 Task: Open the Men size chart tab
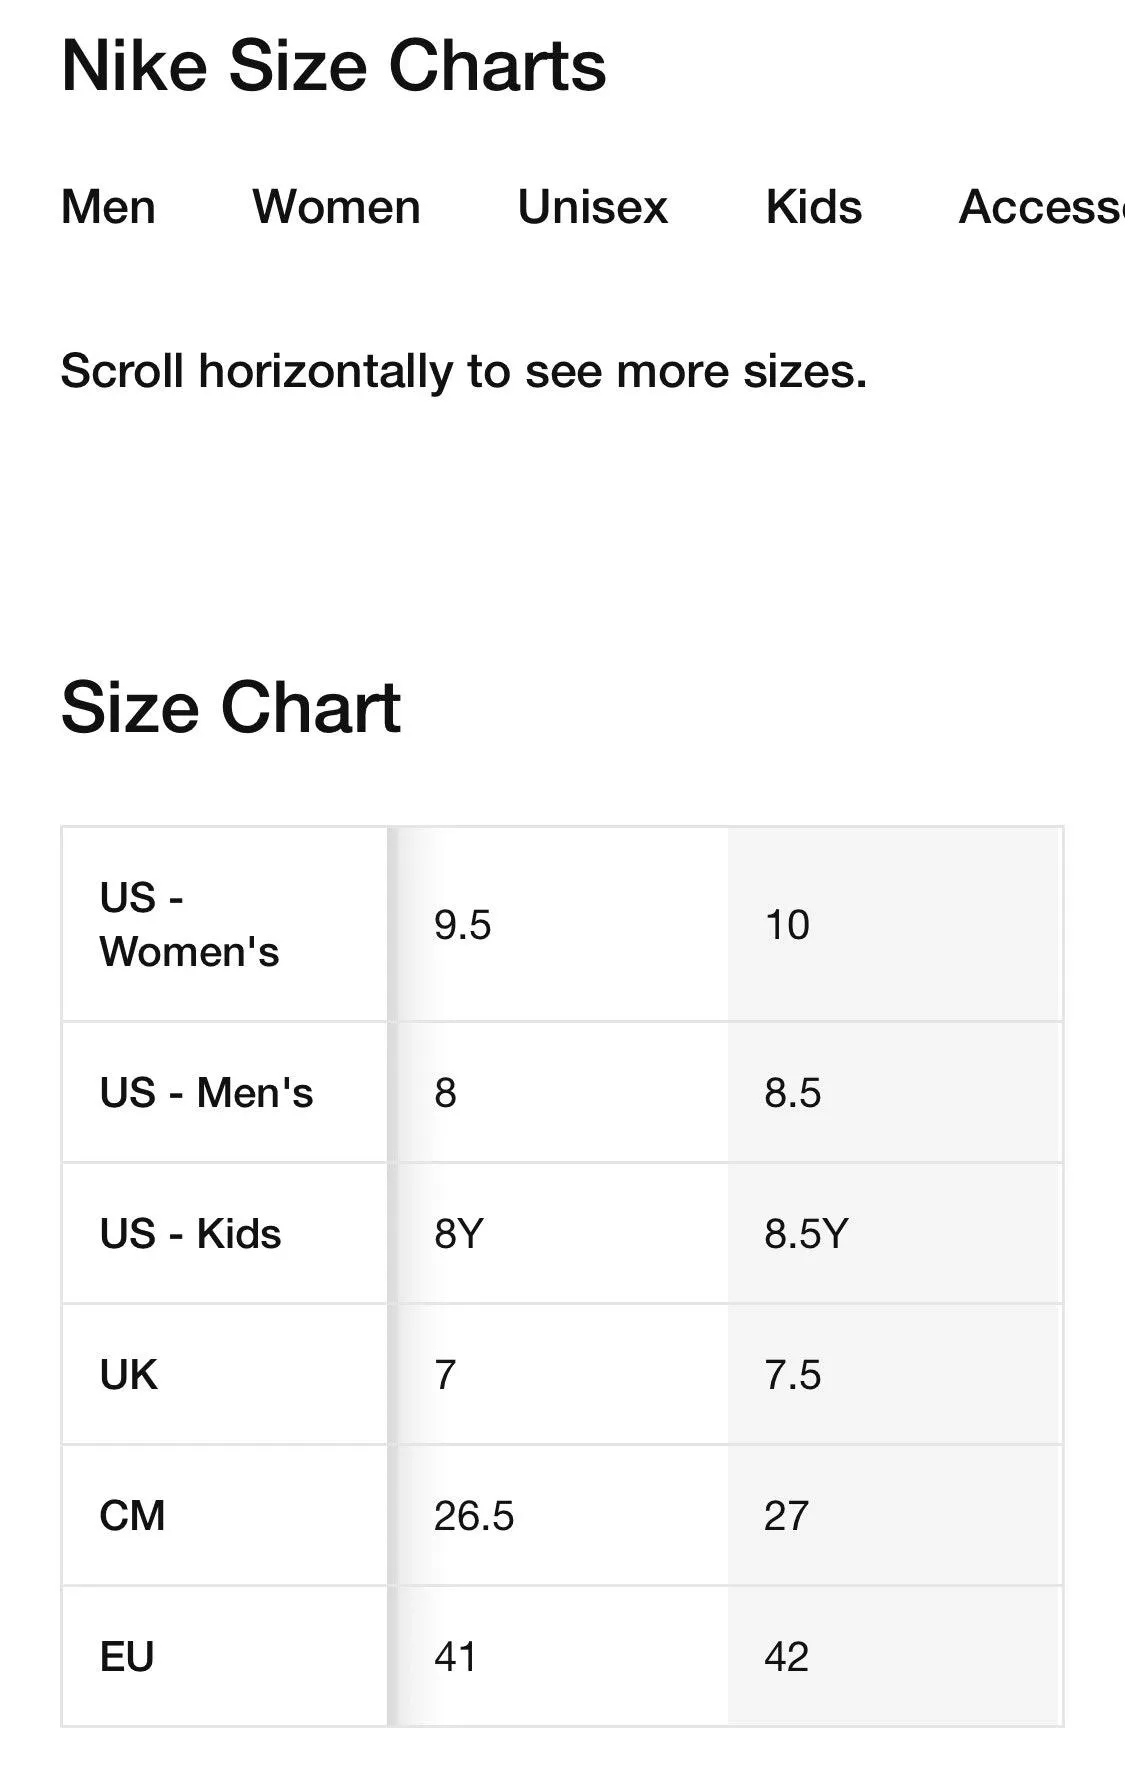point(108,207)
